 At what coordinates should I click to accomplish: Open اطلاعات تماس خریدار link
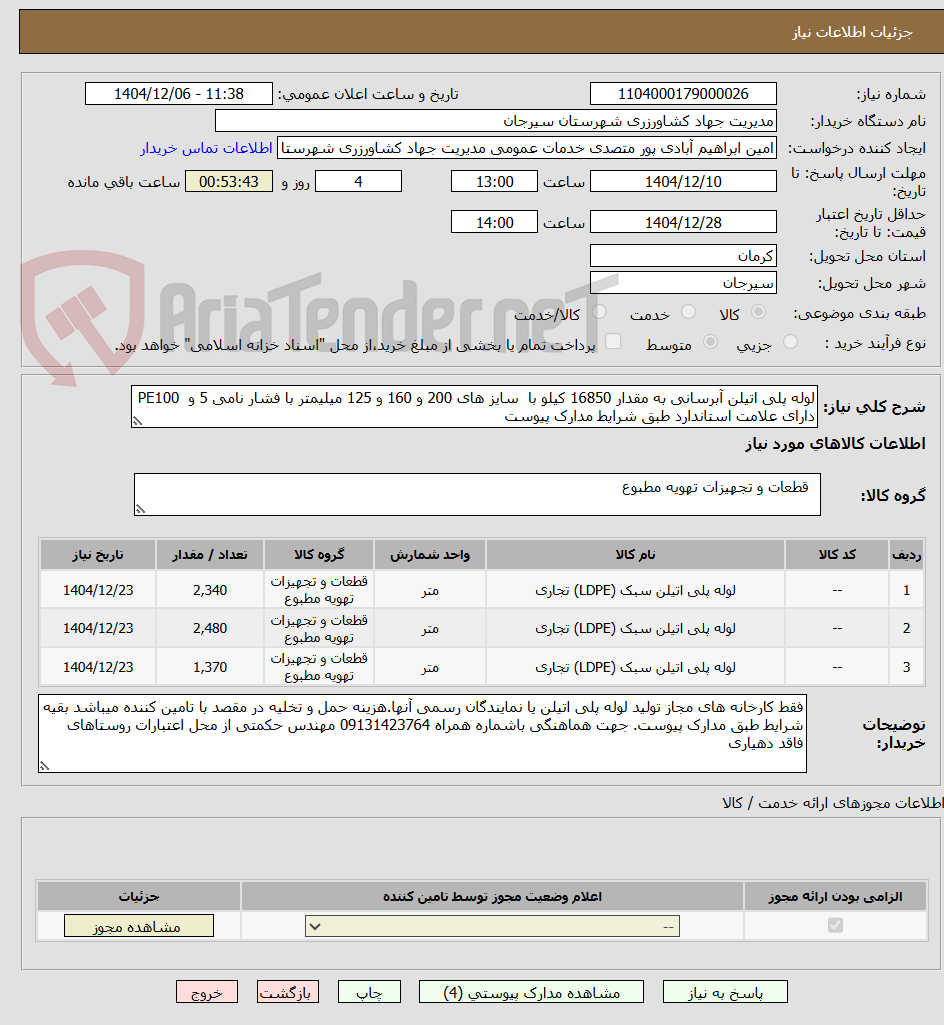(206, 148)
